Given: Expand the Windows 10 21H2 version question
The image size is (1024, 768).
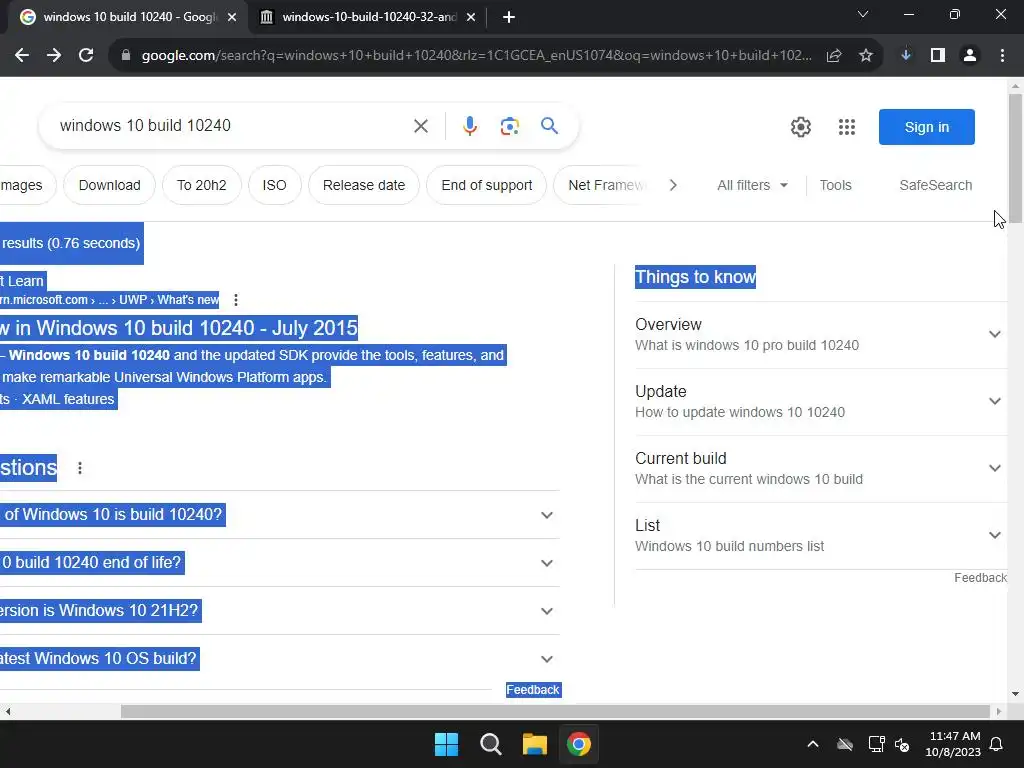Looking at the screenshot, I should coord(280,611).
